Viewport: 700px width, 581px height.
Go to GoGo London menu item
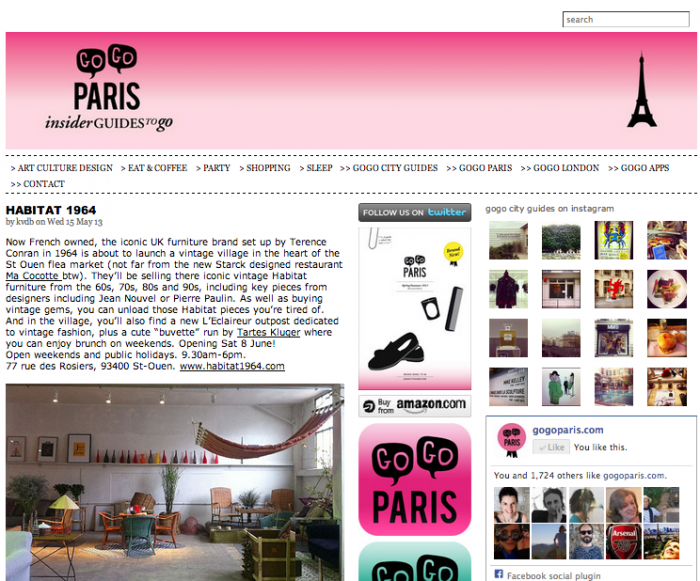(560, 168)
